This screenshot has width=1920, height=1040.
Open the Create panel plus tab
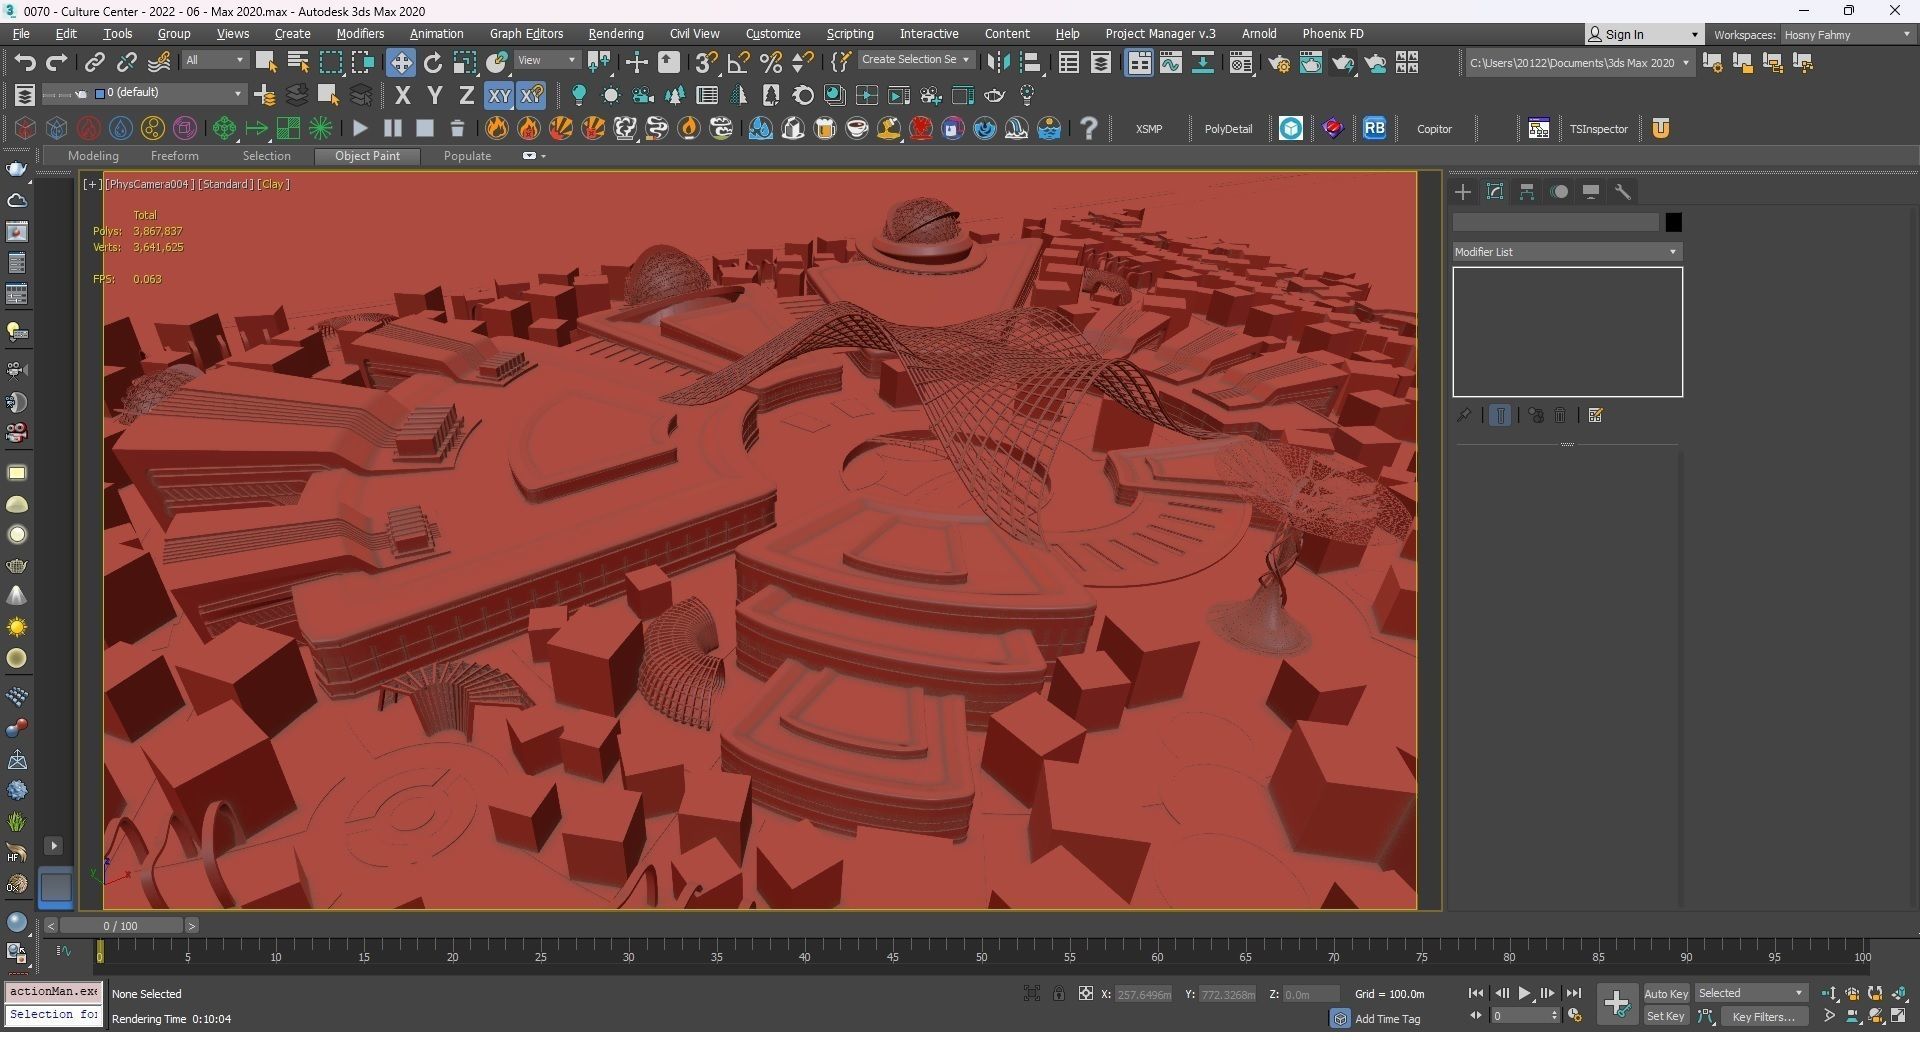(1463, 192)
